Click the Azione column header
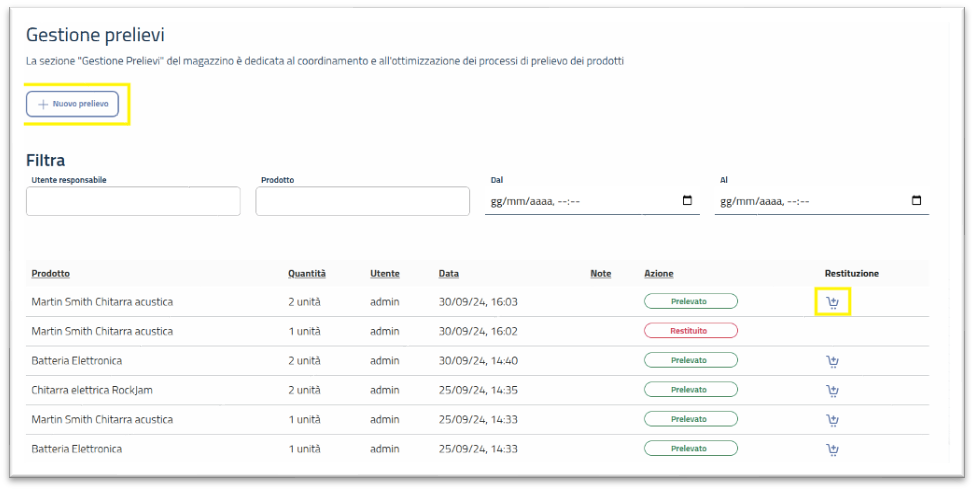972x489 pixels. coord(658,273)
